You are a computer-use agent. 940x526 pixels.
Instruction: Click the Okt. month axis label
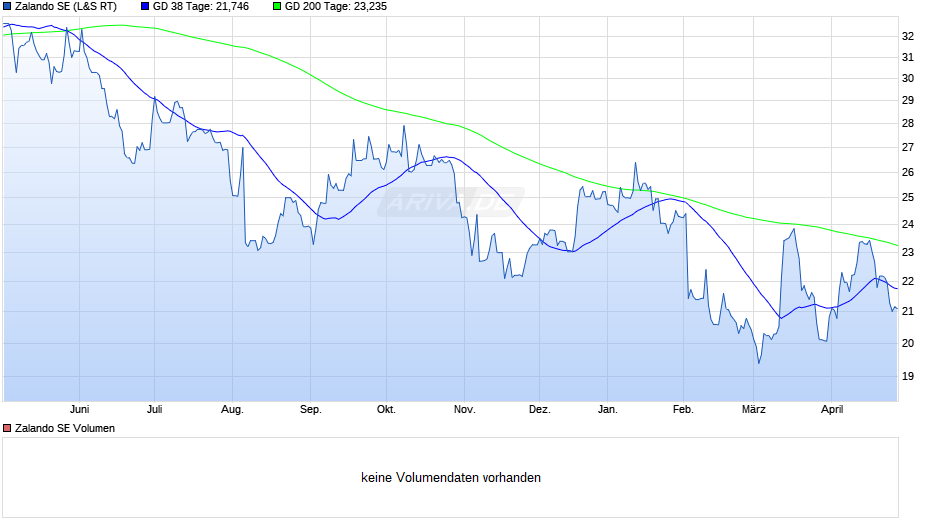(x=386, y=409)
